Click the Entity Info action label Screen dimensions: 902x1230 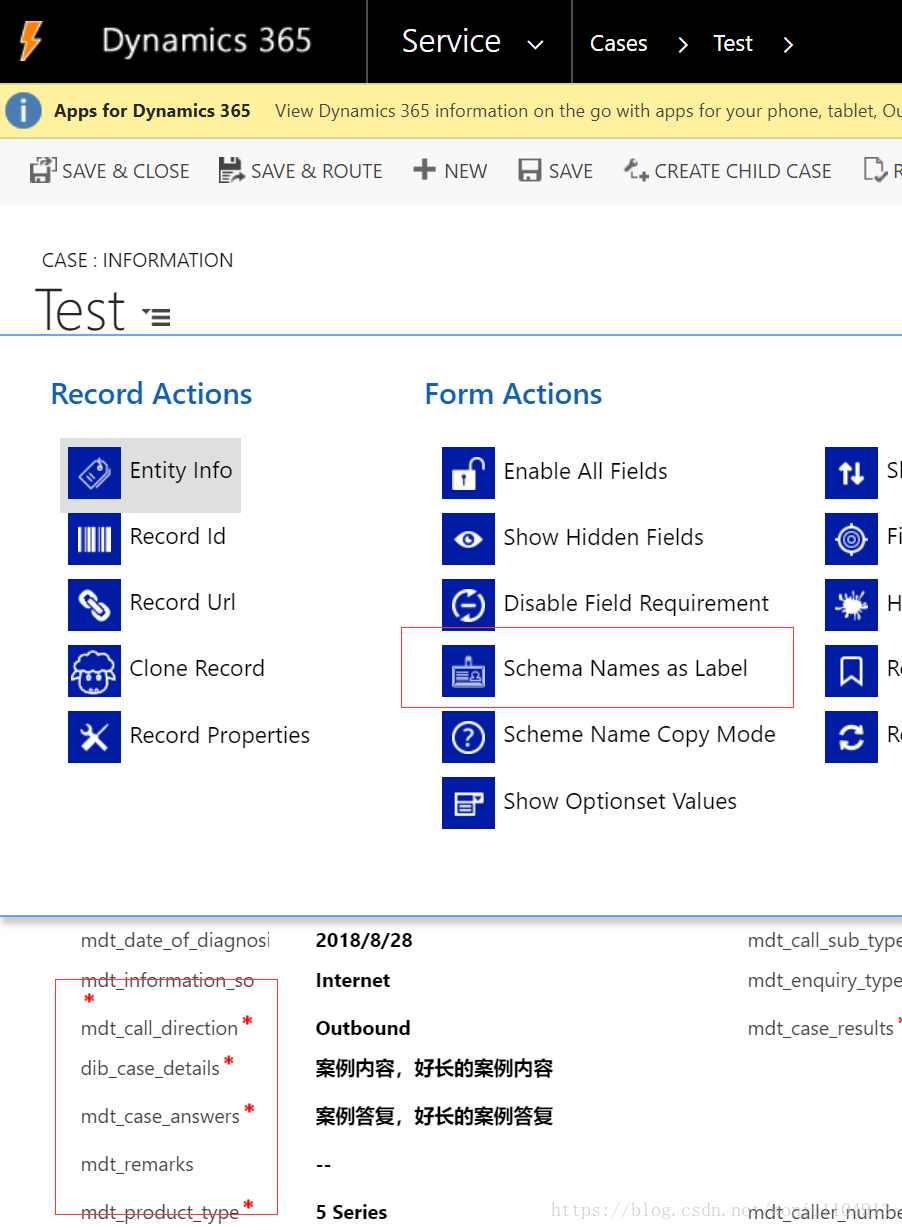tap(181, 470)
